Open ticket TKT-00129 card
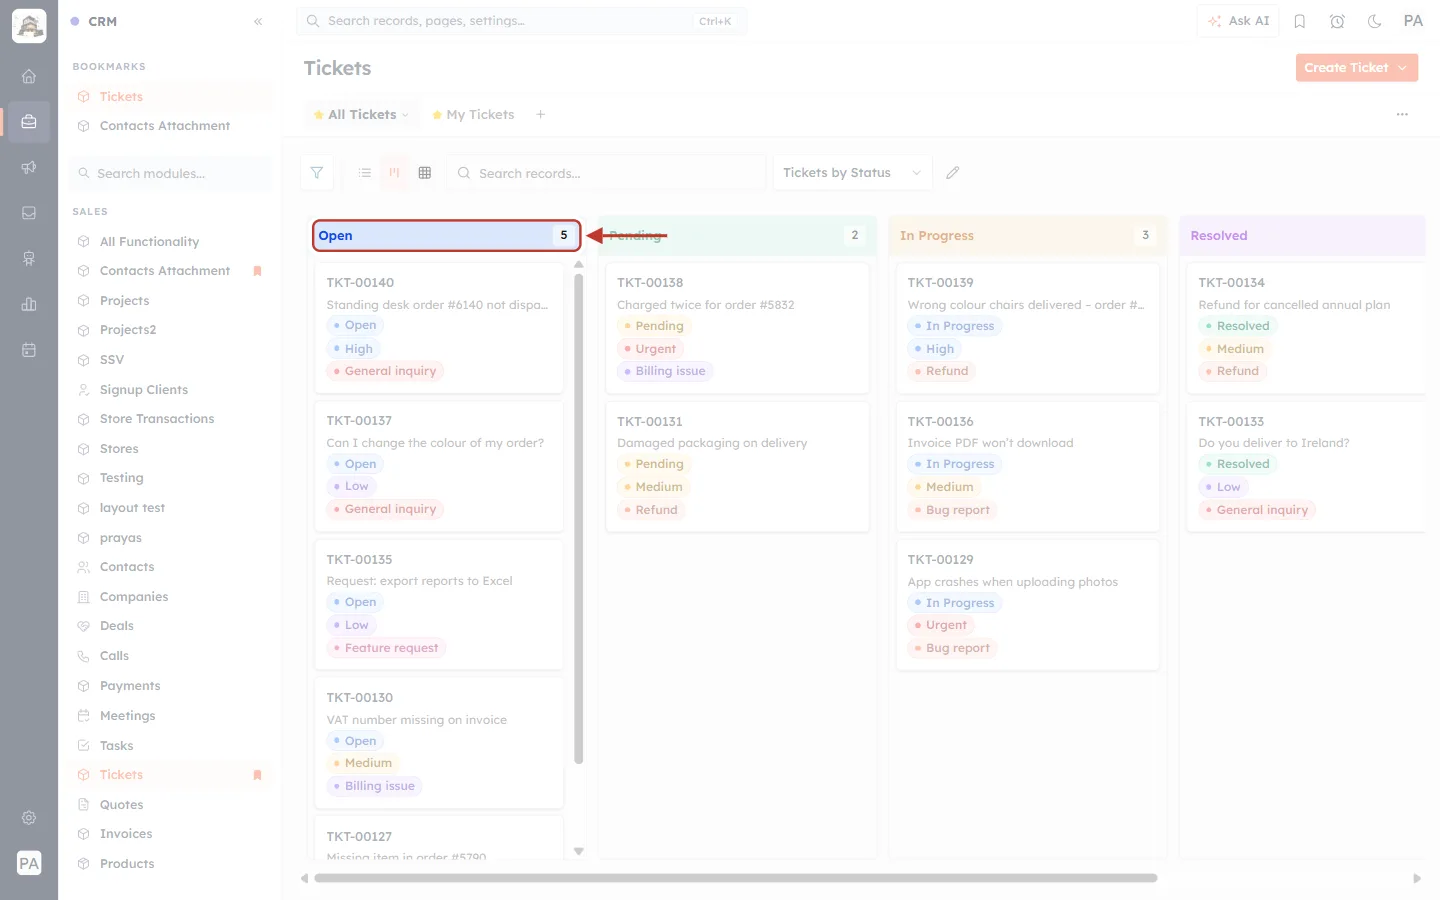Screen dimensions: 1440x900 click(x=1028, y=605)
